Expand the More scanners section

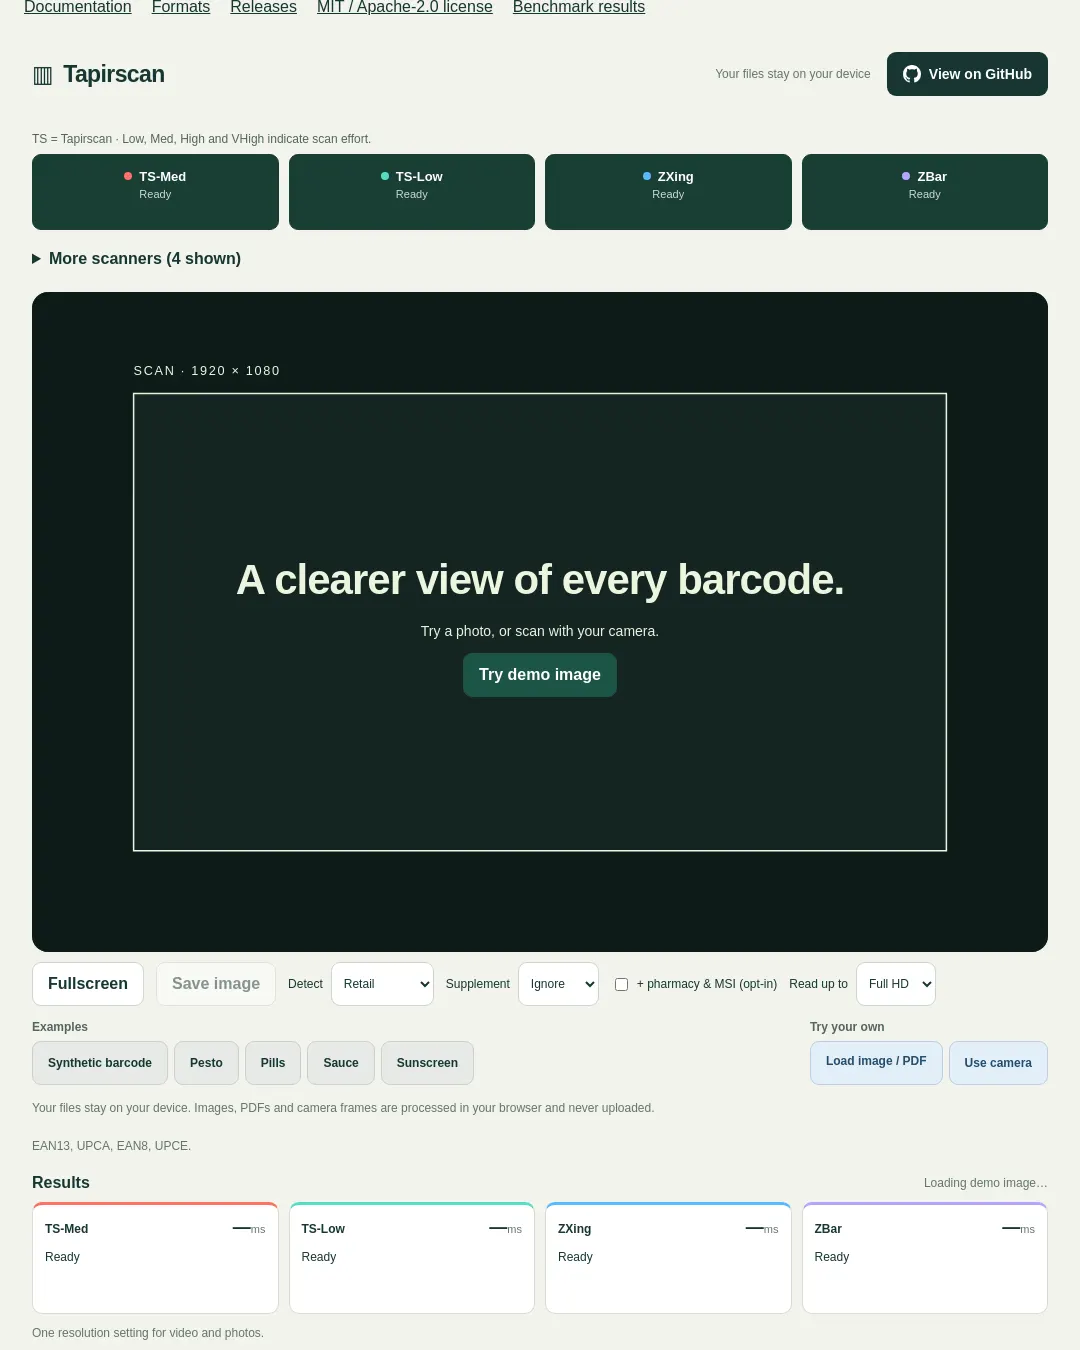click(136, 258)
